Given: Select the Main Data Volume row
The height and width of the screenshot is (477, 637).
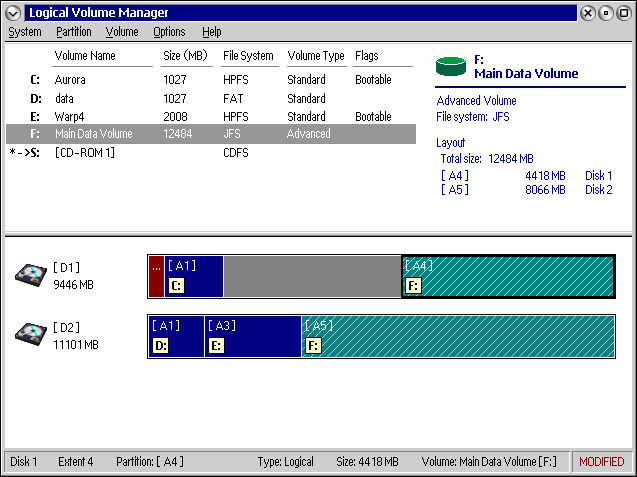Looking at the screenshot, I should pos(211,134).
